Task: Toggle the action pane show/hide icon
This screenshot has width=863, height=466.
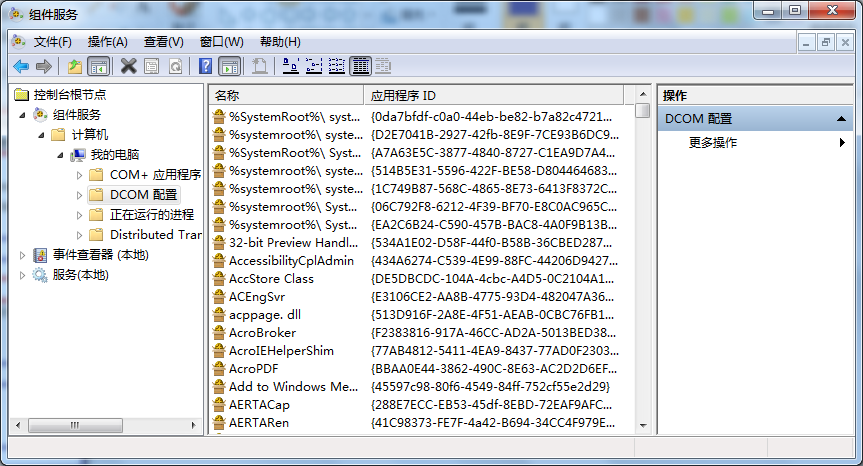Action: pos(230,67)
